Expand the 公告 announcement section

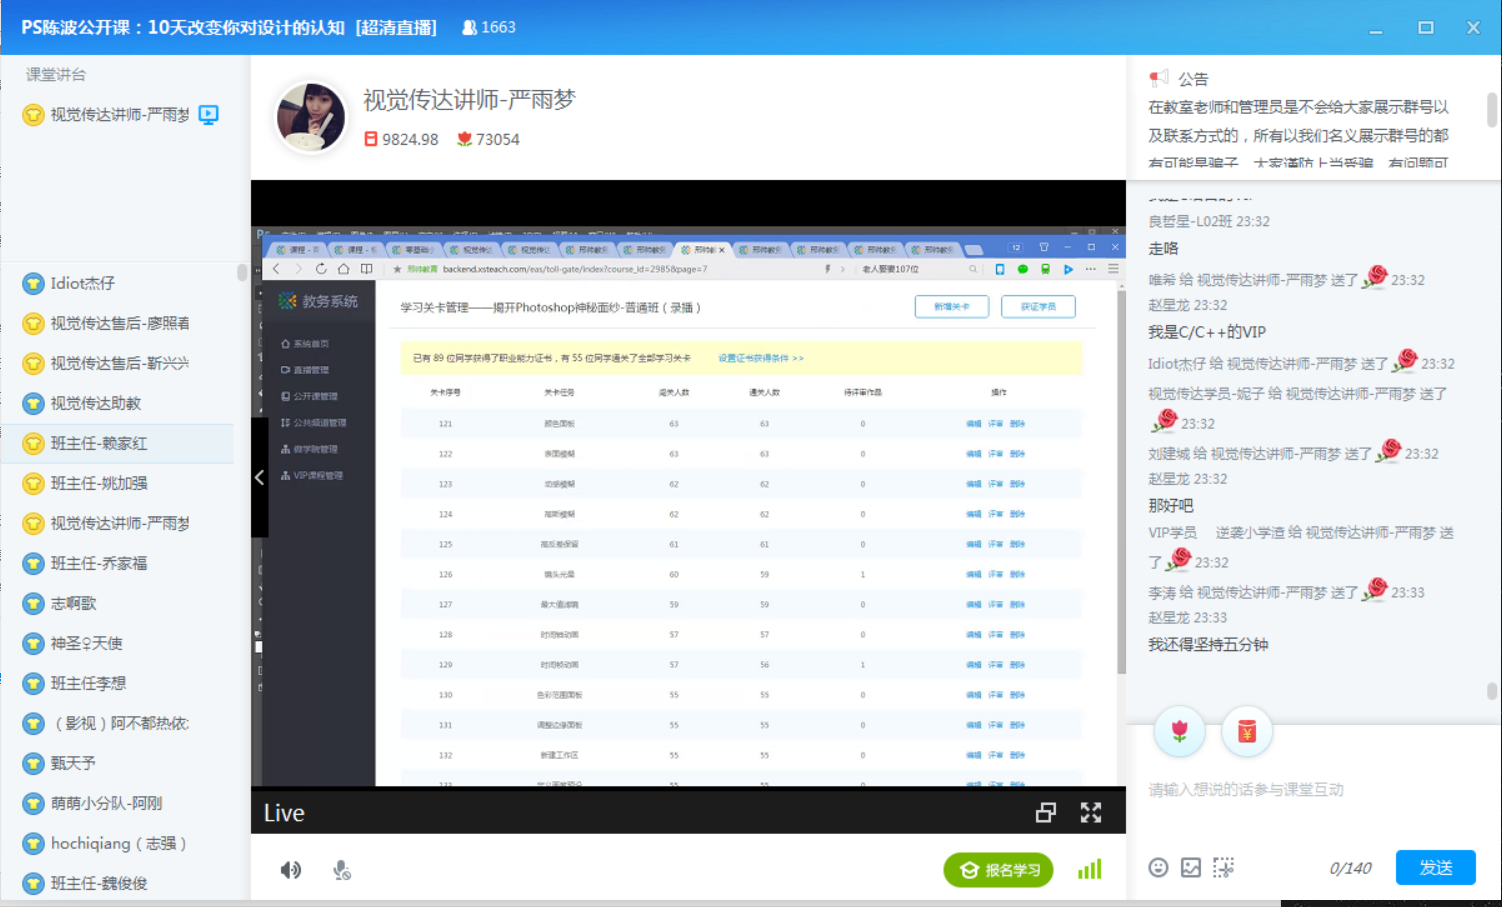click(1192, 79)
